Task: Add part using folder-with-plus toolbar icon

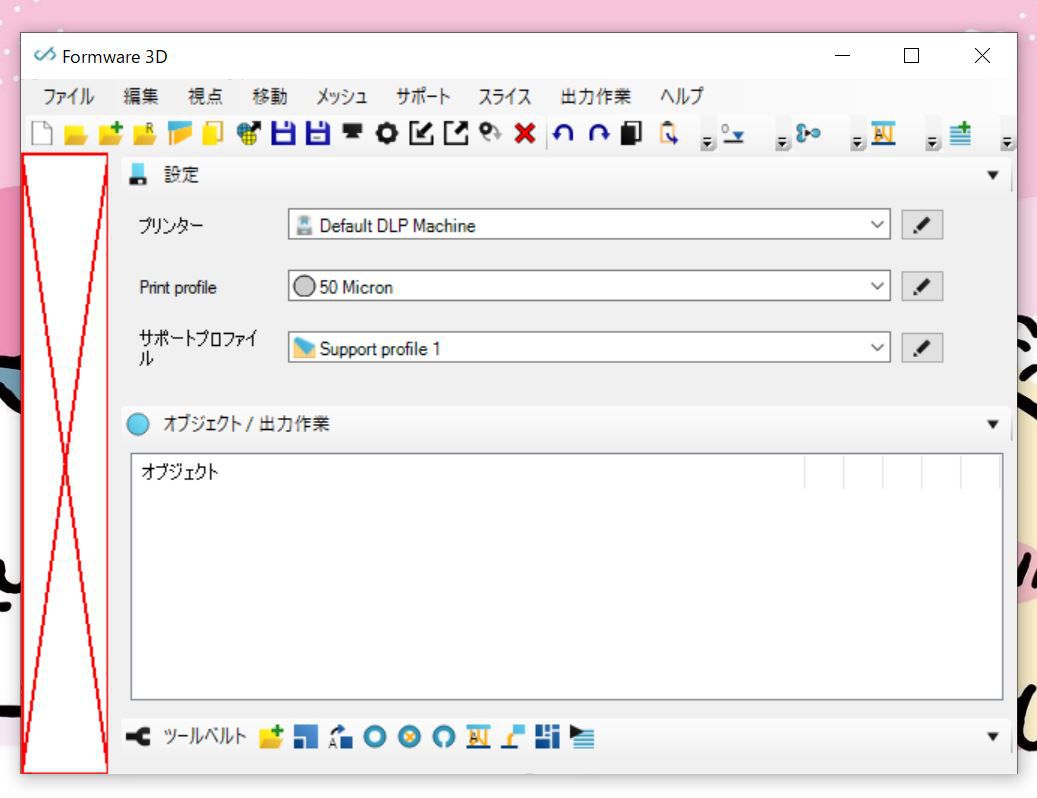Action: coord(110,134)
